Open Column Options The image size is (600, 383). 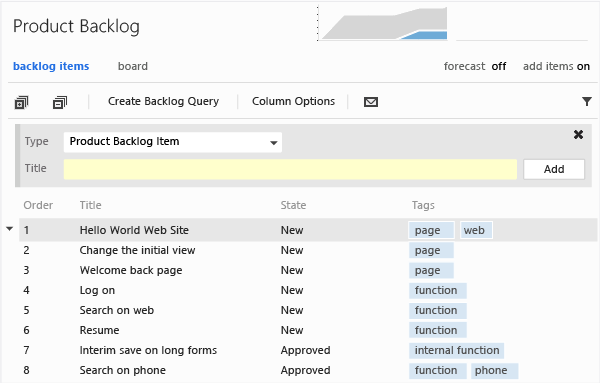293,101
